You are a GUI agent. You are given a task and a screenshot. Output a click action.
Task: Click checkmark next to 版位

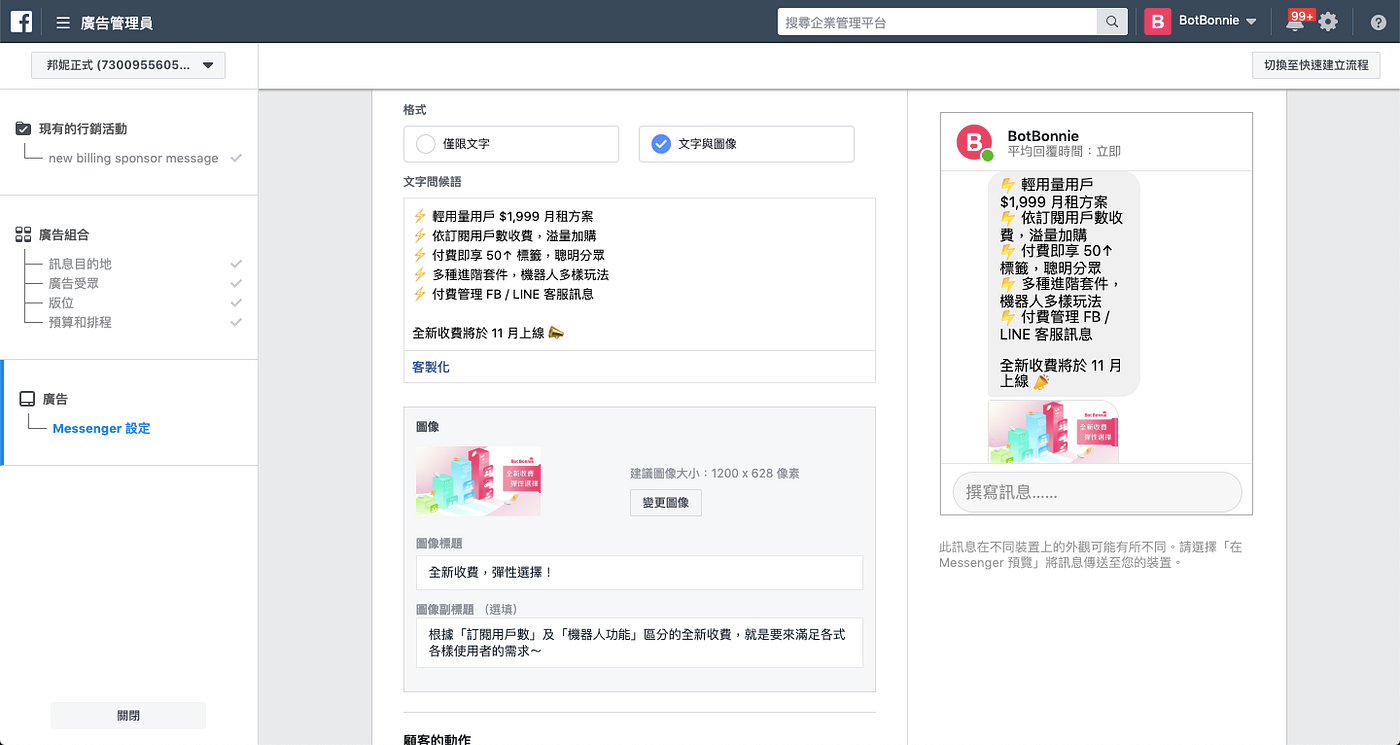(x=236, y=303)
